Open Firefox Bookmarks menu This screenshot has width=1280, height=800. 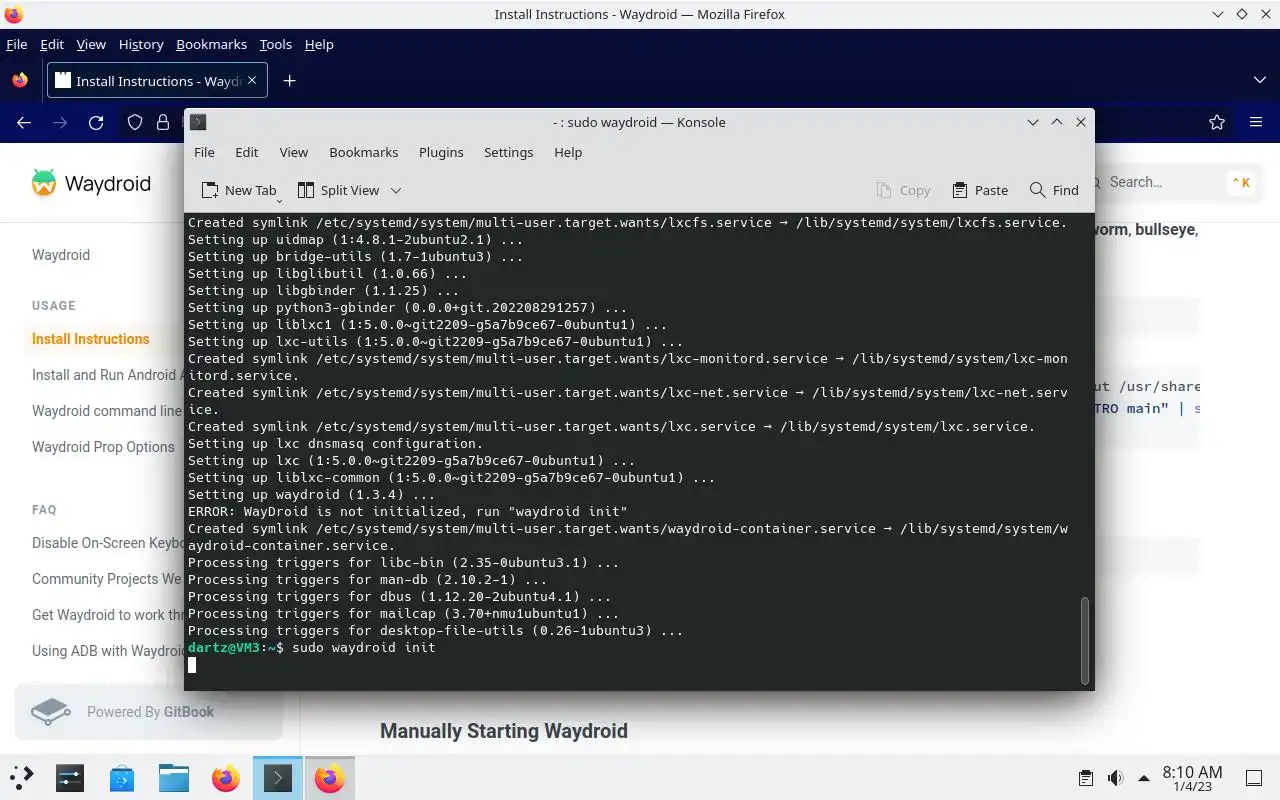tap(211, 44)
